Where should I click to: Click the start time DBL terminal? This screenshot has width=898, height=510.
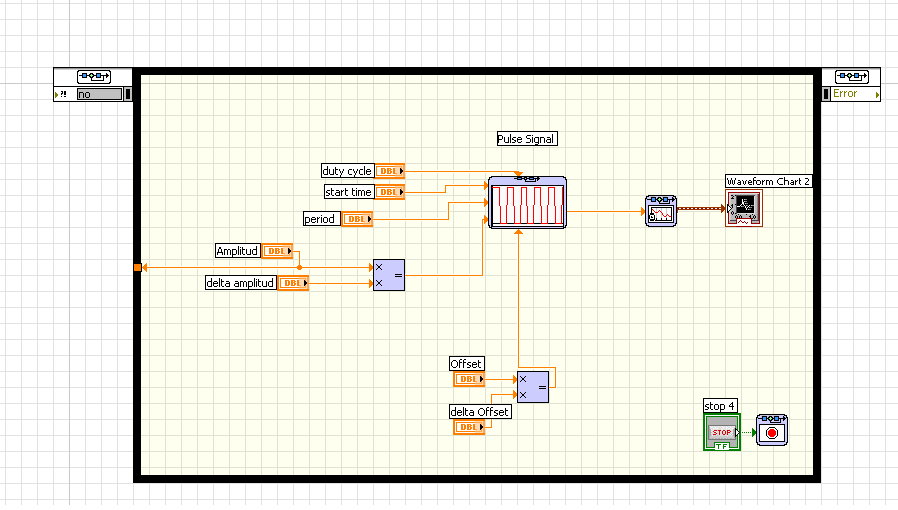[390, 192]
